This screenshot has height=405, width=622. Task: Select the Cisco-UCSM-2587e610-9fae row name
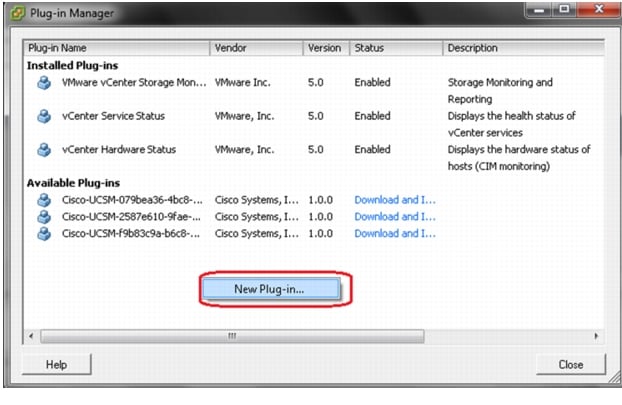pyautogui.click(x=131, y=217)
